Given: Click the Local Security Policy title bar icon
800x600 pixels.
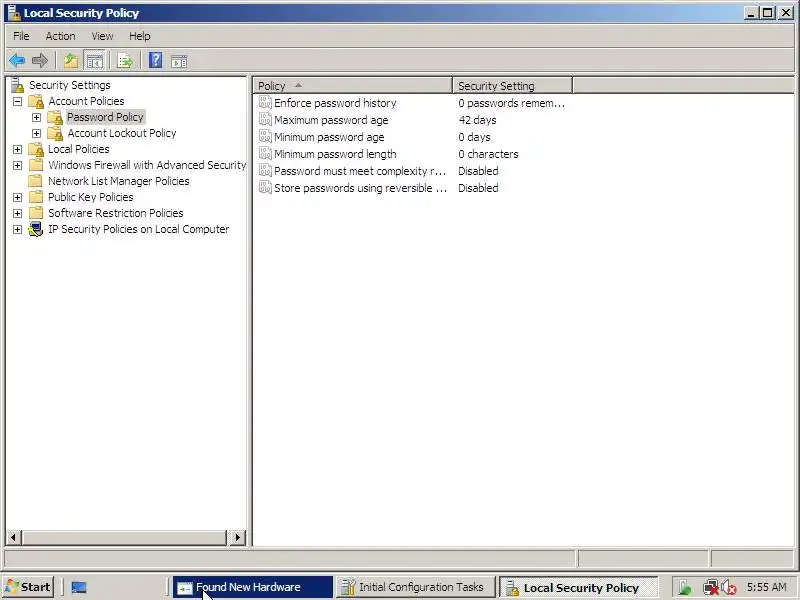Looking at the screenshot, I should (14, 13).
